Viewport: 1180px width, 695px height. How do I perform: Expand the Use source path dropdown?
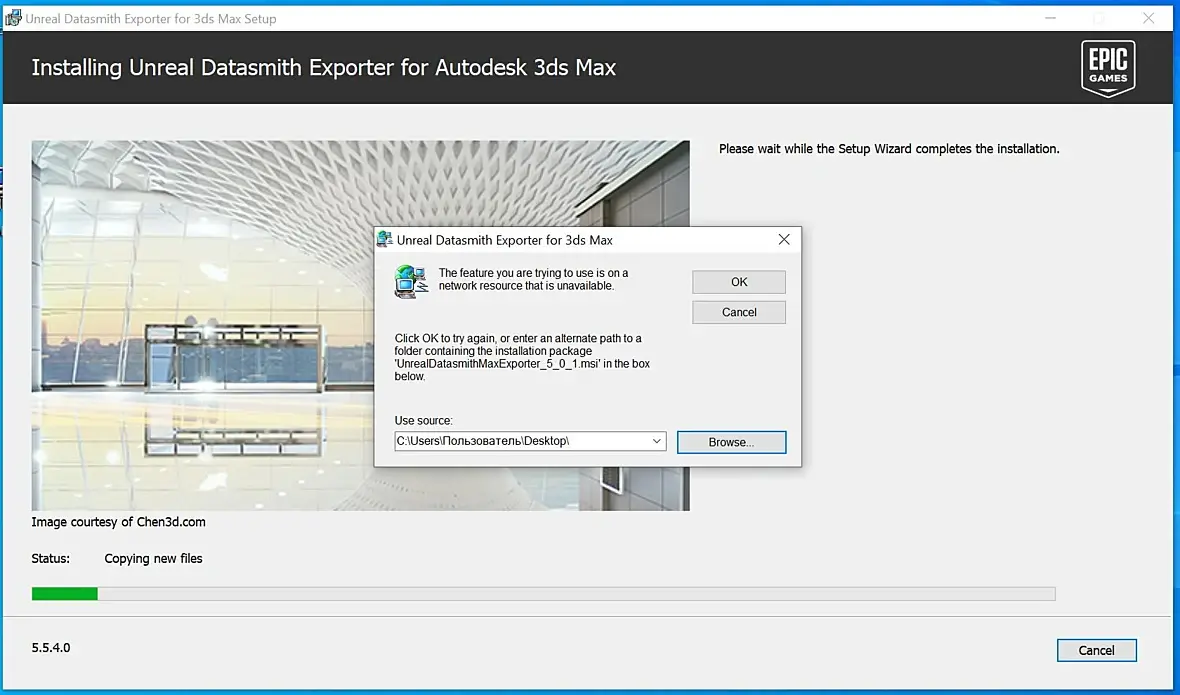tap(656, 441)
